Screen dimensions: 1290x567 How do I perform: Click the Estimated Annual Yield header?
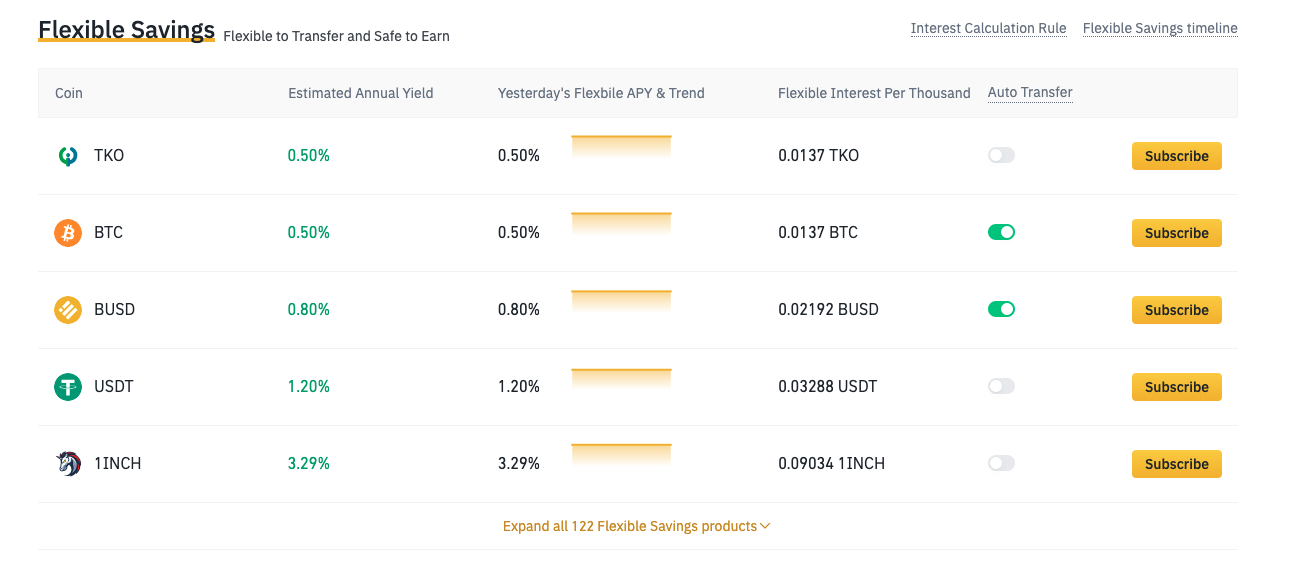pos(361,93)
